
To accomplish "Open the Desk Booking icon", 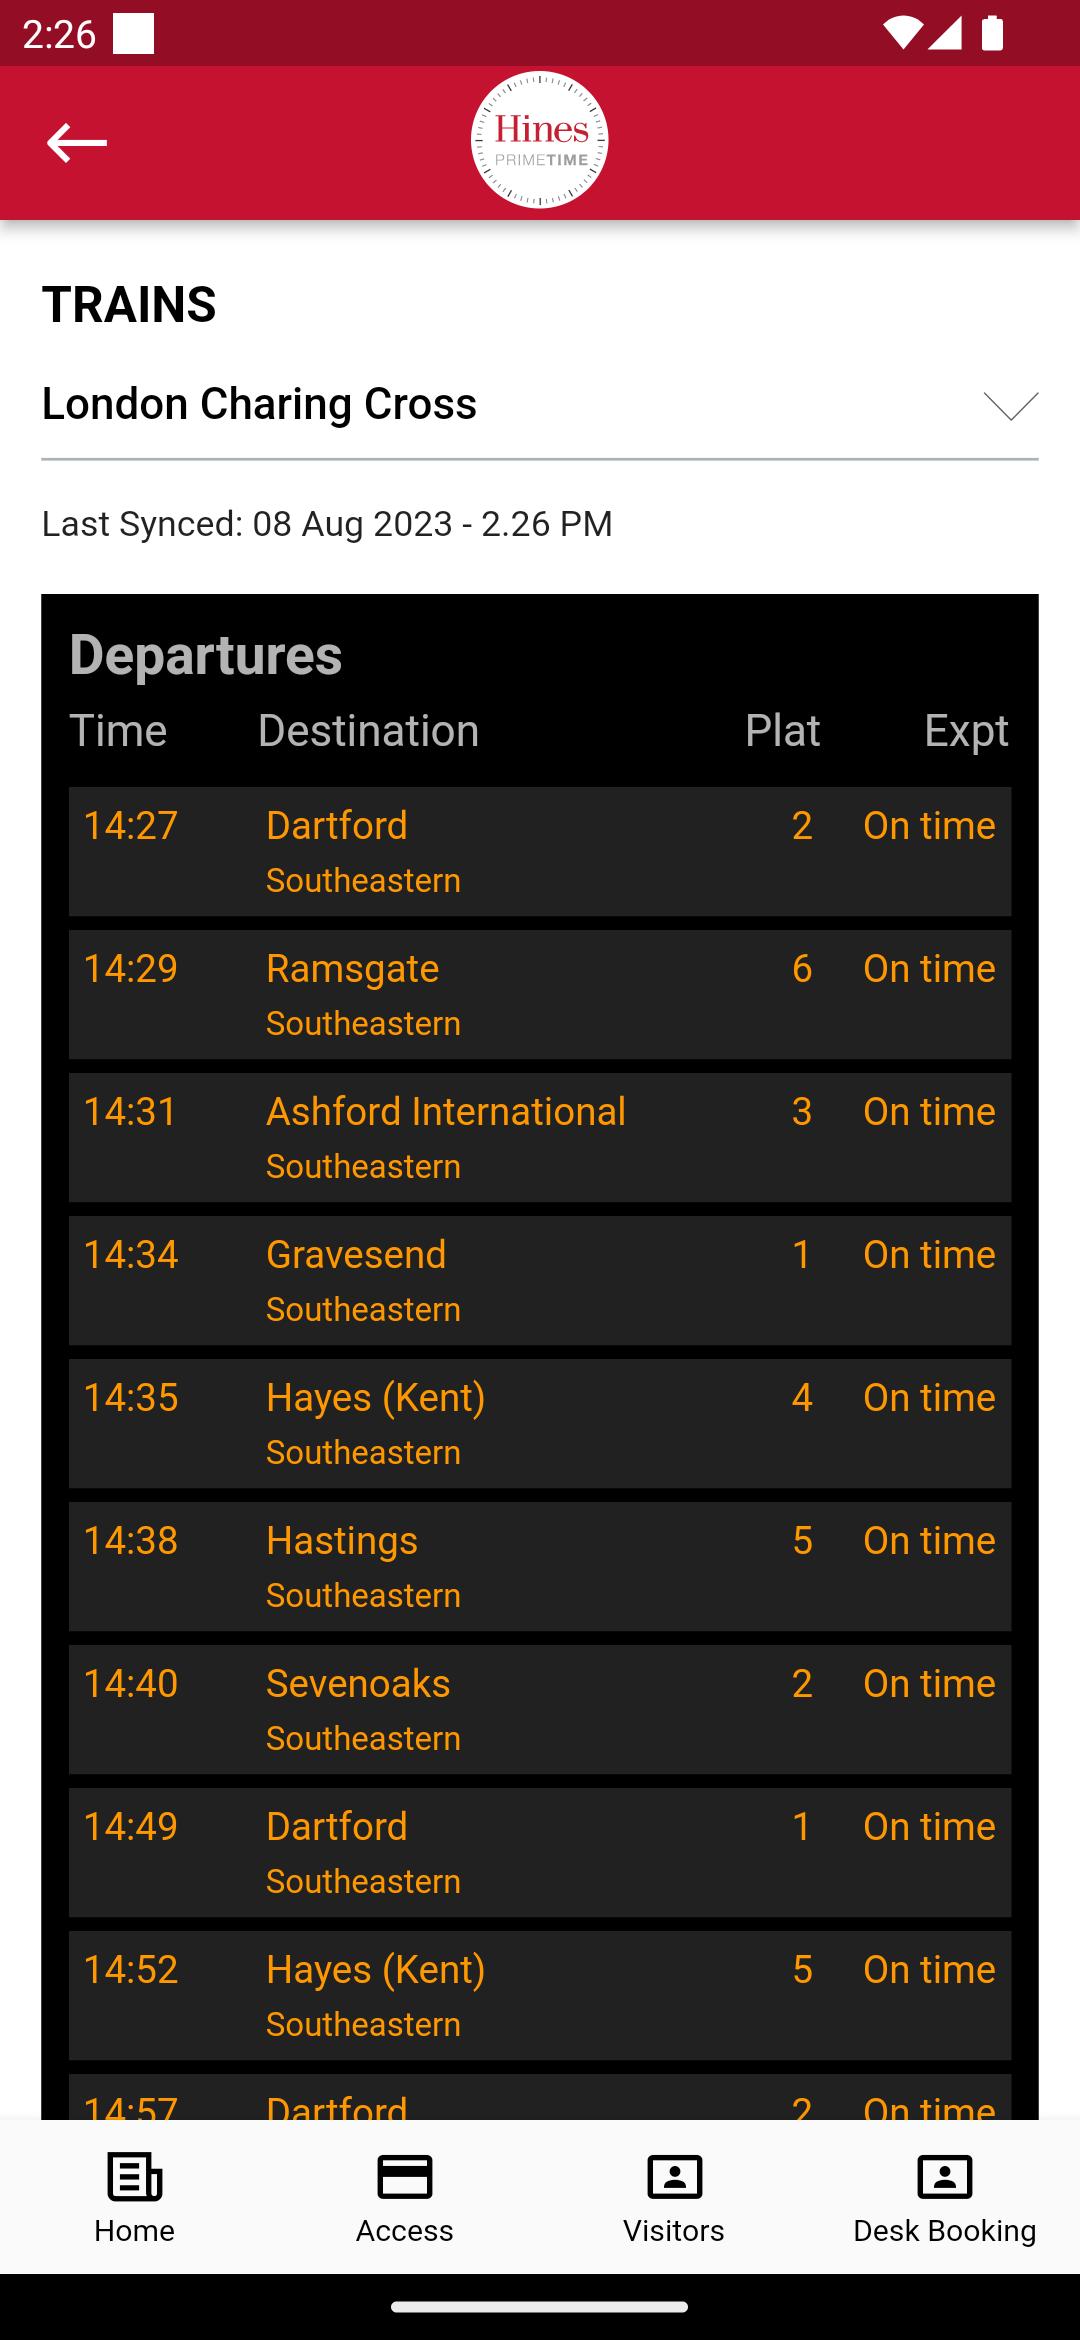I will click(945, 2177).
